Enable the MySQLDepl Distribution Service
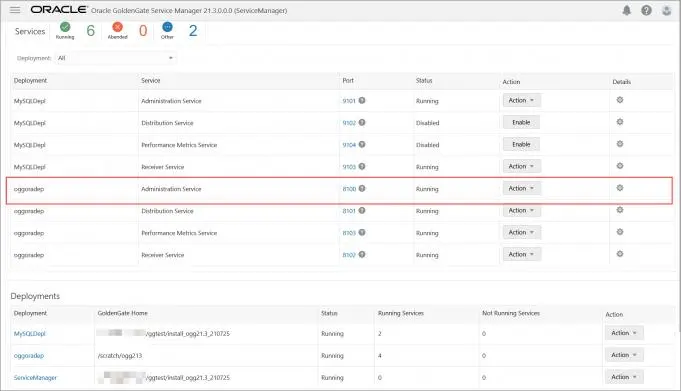This screenshot has height=391, width=681. 521,123
